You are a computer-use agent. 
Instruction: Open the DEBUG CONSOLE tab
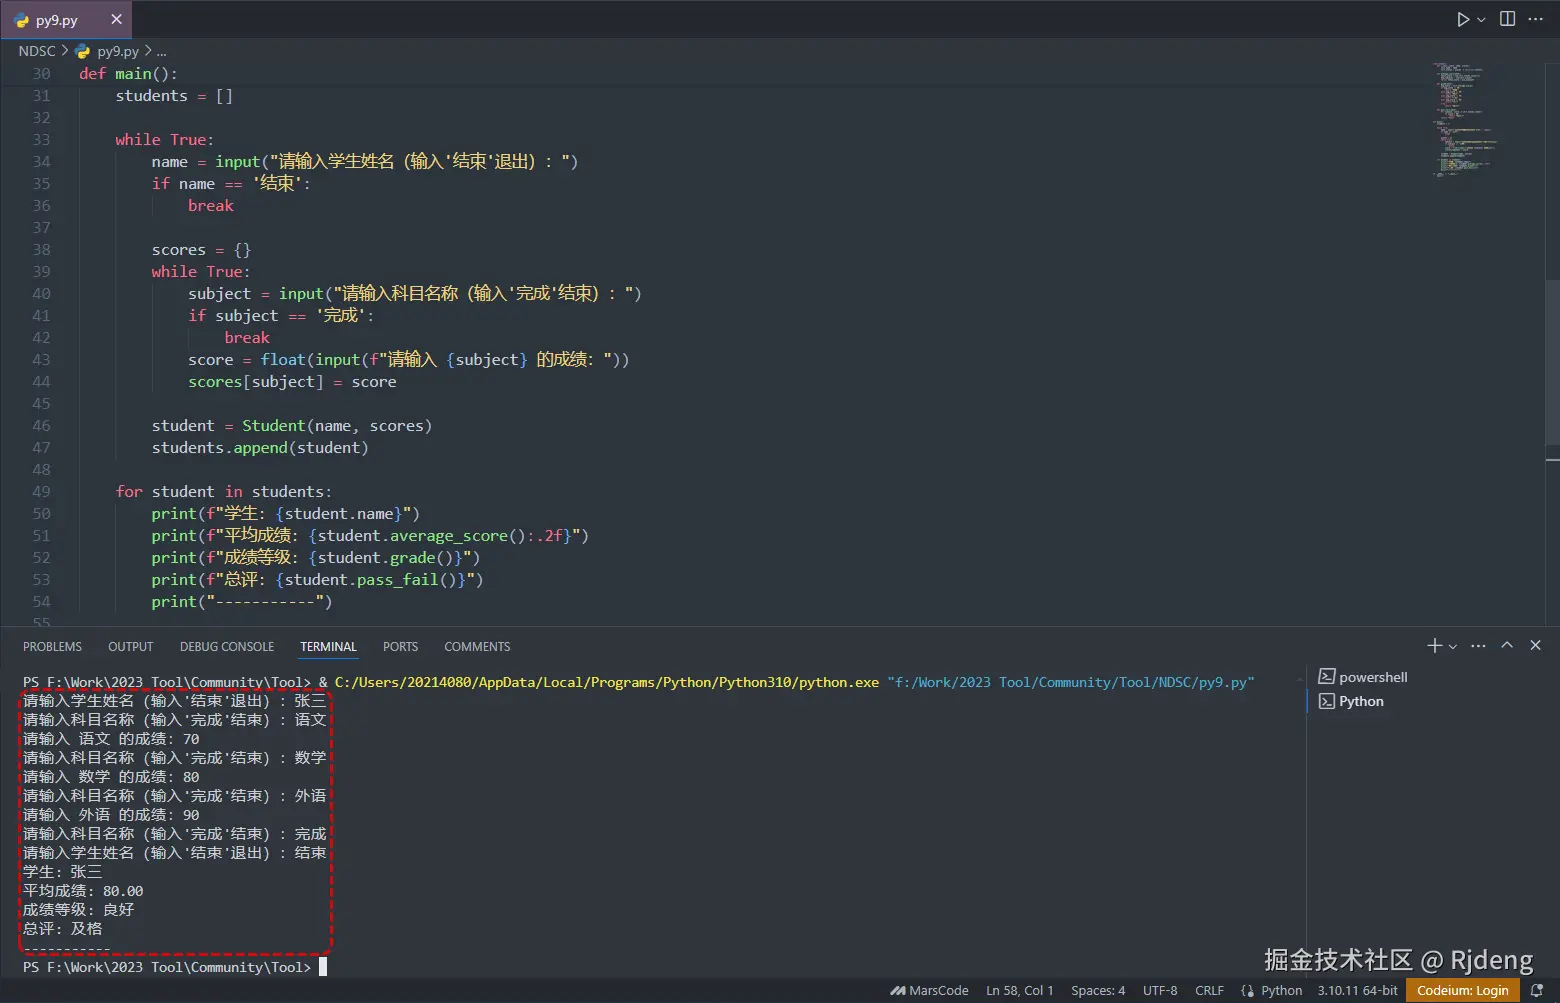226,647
